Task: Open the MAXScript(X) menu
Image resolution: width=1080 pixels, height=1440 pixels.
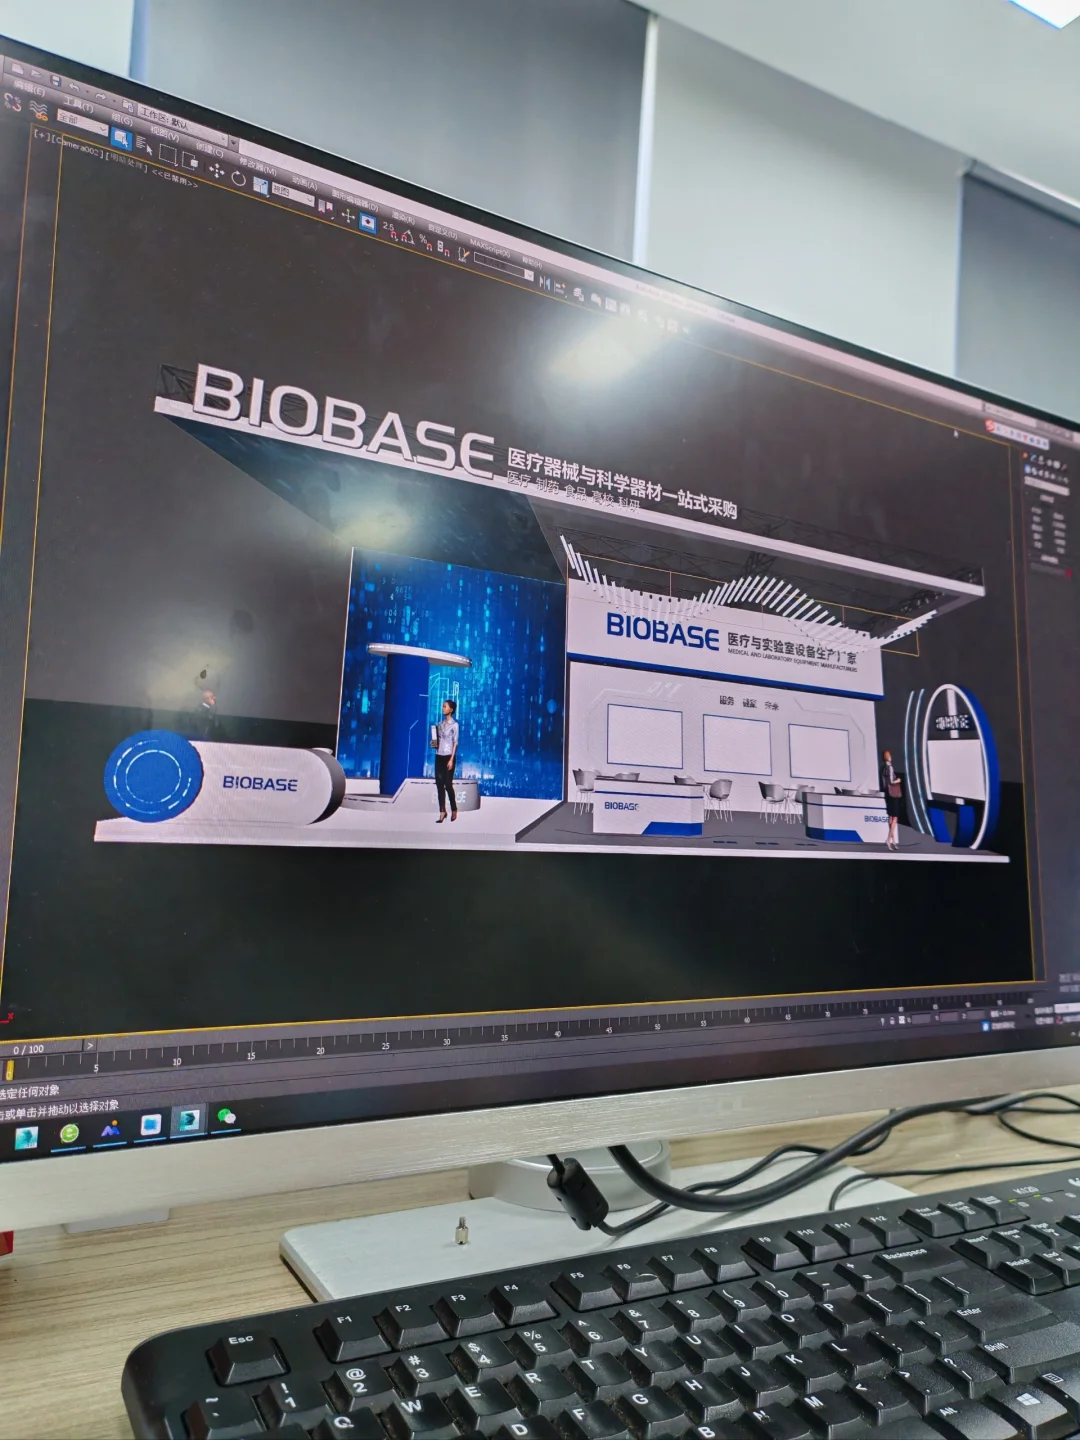Action: [x=490, y=248]
